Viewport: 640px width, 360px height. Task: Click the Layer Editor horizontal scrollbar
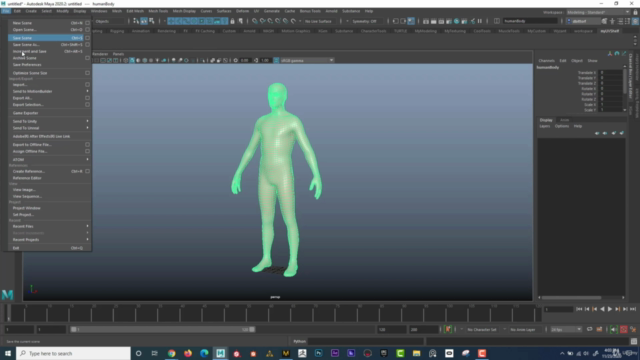[571, 298]
